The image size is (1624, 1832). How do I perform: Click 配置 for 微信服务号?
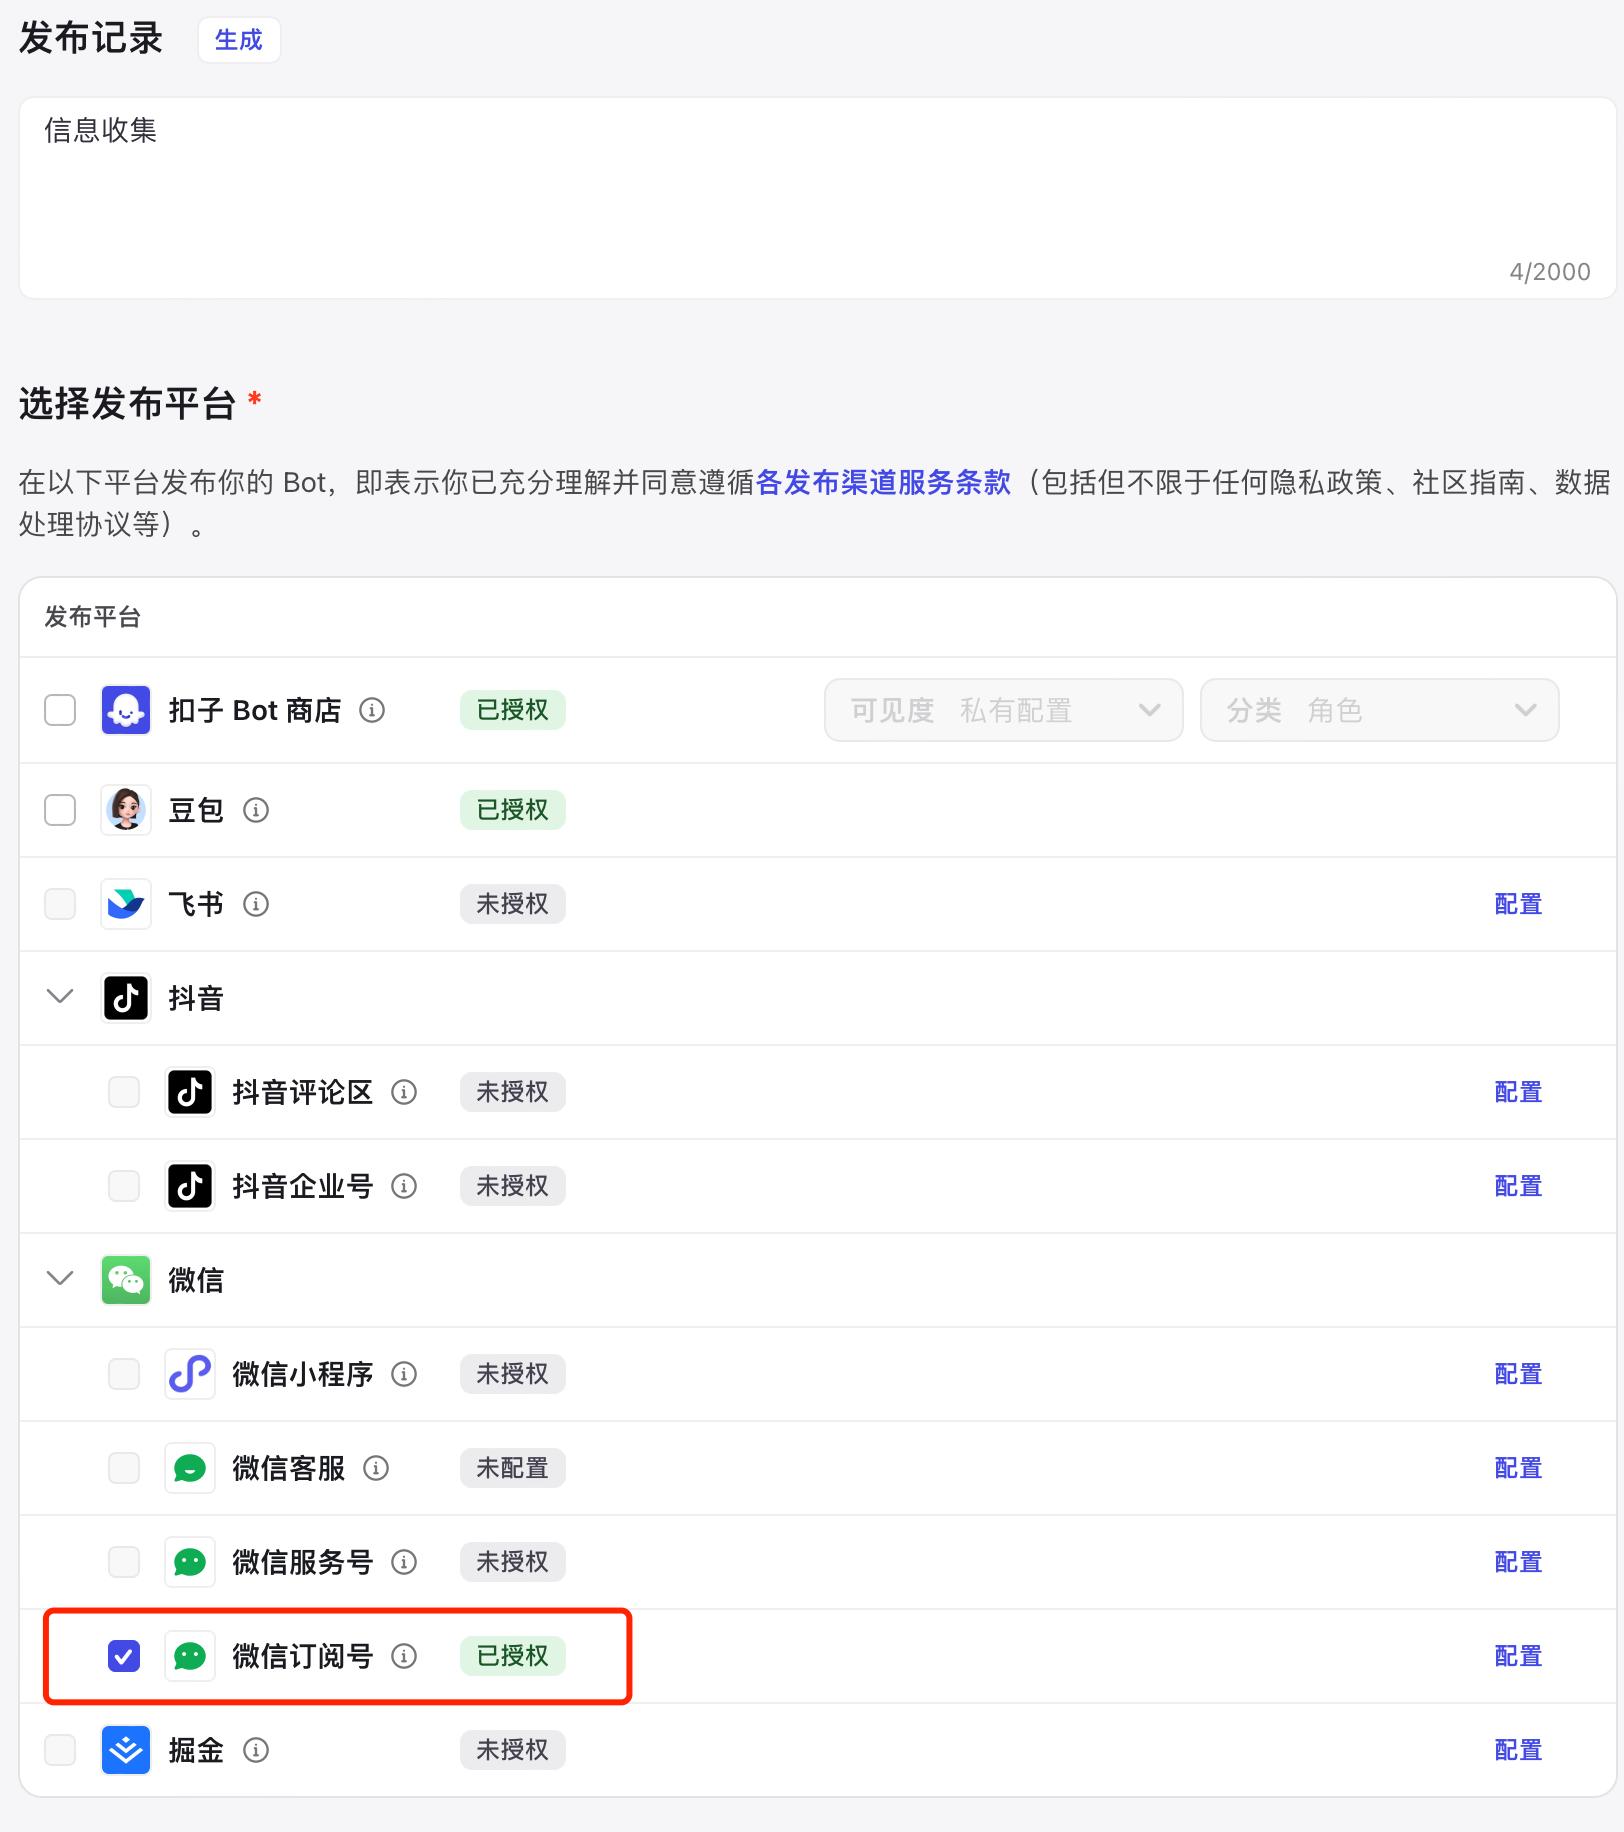(x=1518, y=1562)
